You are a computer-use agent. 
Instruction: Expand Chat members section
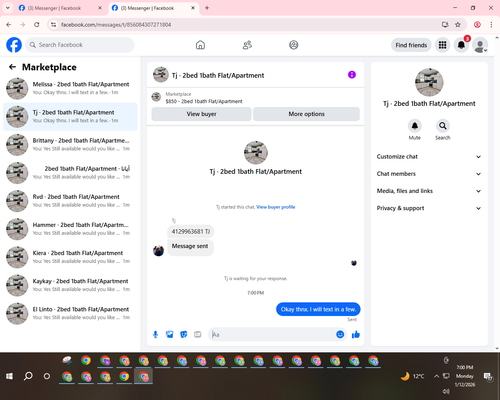pos(429,174)
